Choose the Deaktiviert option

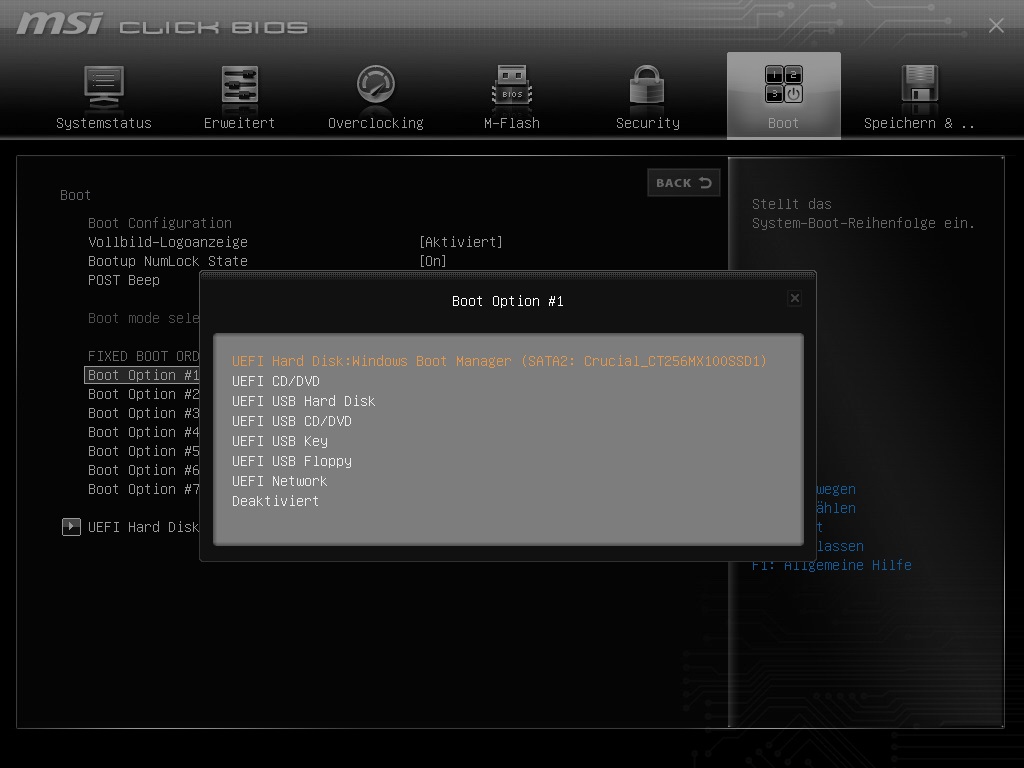(x=276, y=501)
